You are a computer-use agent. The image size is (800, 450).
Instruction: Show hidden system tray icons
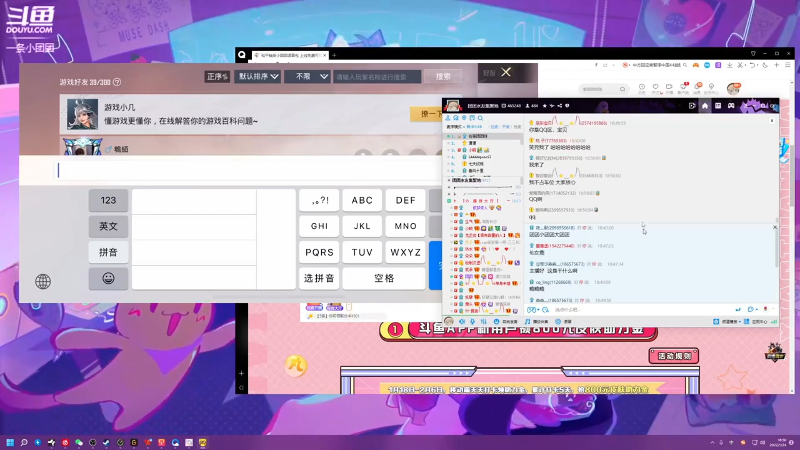(712, 442)
